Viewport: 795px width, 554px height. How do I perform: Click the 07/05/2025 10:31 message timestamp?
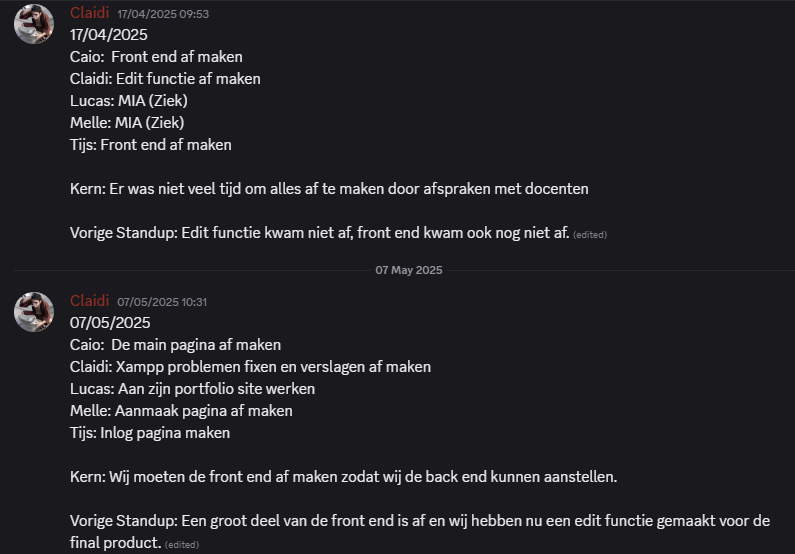point(162,302)
